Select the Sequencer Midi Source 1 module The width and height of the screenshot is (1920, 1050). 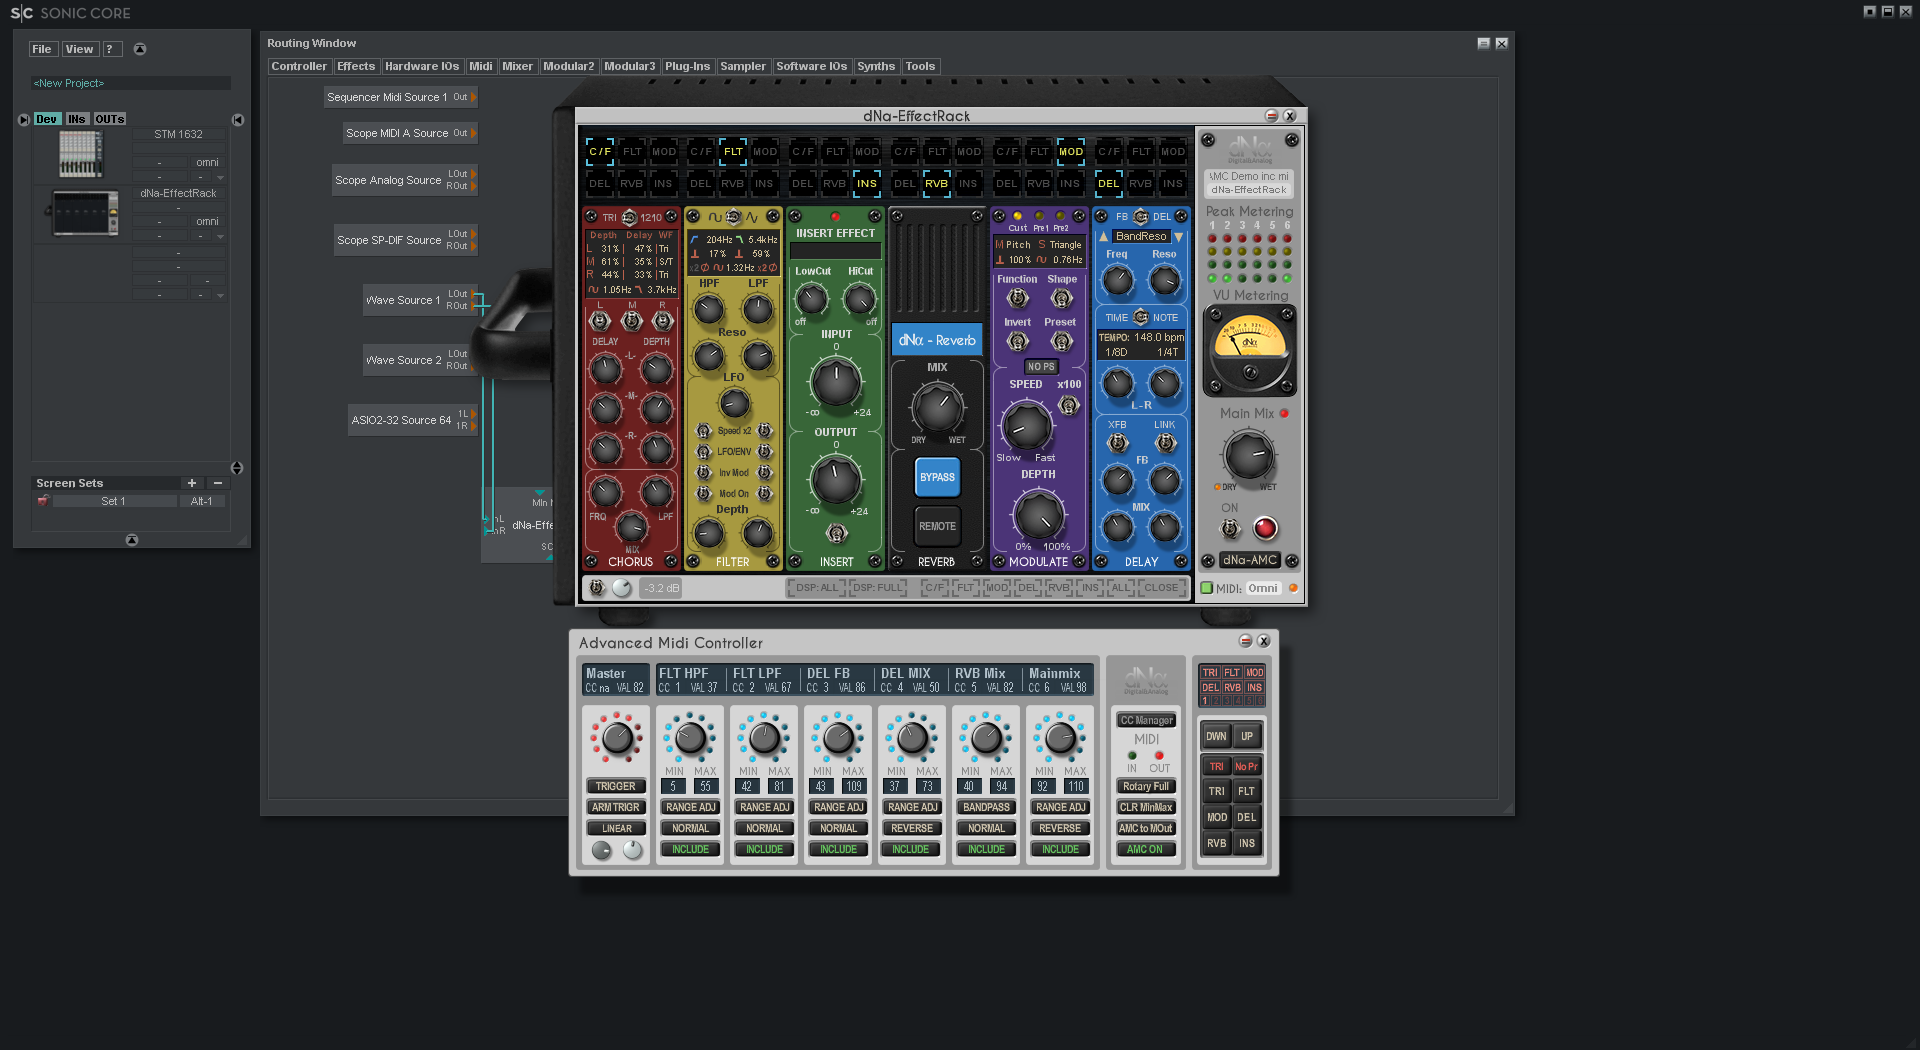click(399, 97)
